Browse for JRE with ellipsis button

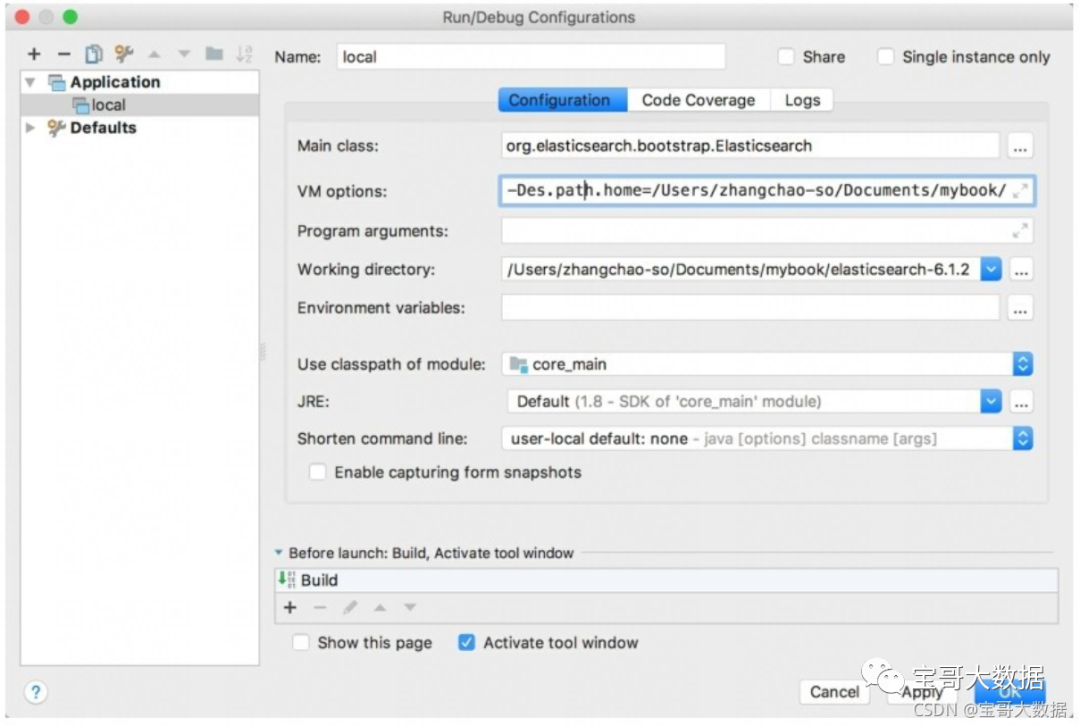point(1021,402)
